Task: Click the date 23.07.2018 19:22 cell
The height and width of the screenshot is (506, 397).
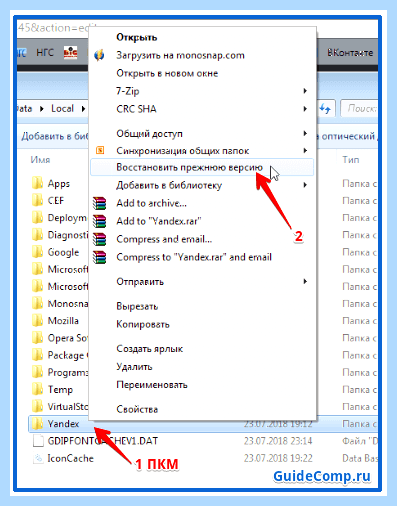Action: tap(278, 458)
